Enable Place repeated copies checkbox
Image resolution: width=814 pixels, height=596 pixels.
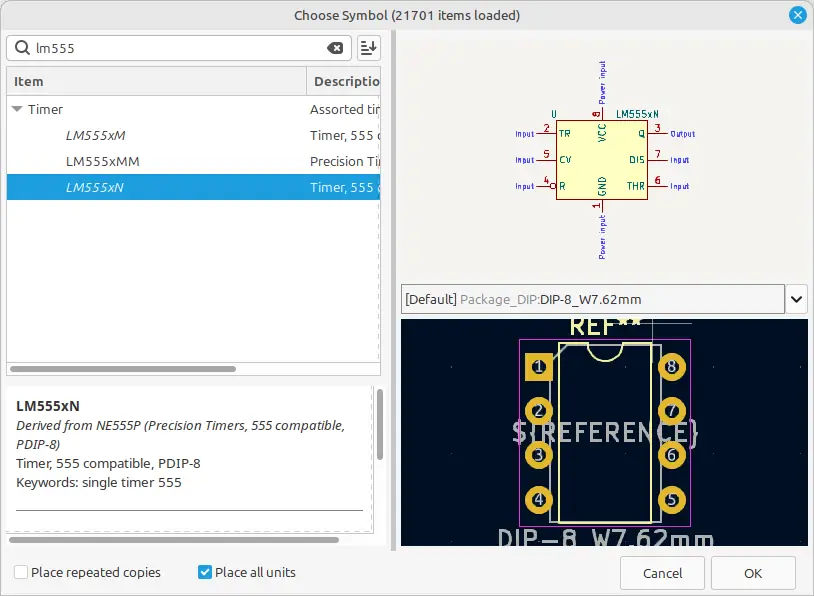(21, 572)
